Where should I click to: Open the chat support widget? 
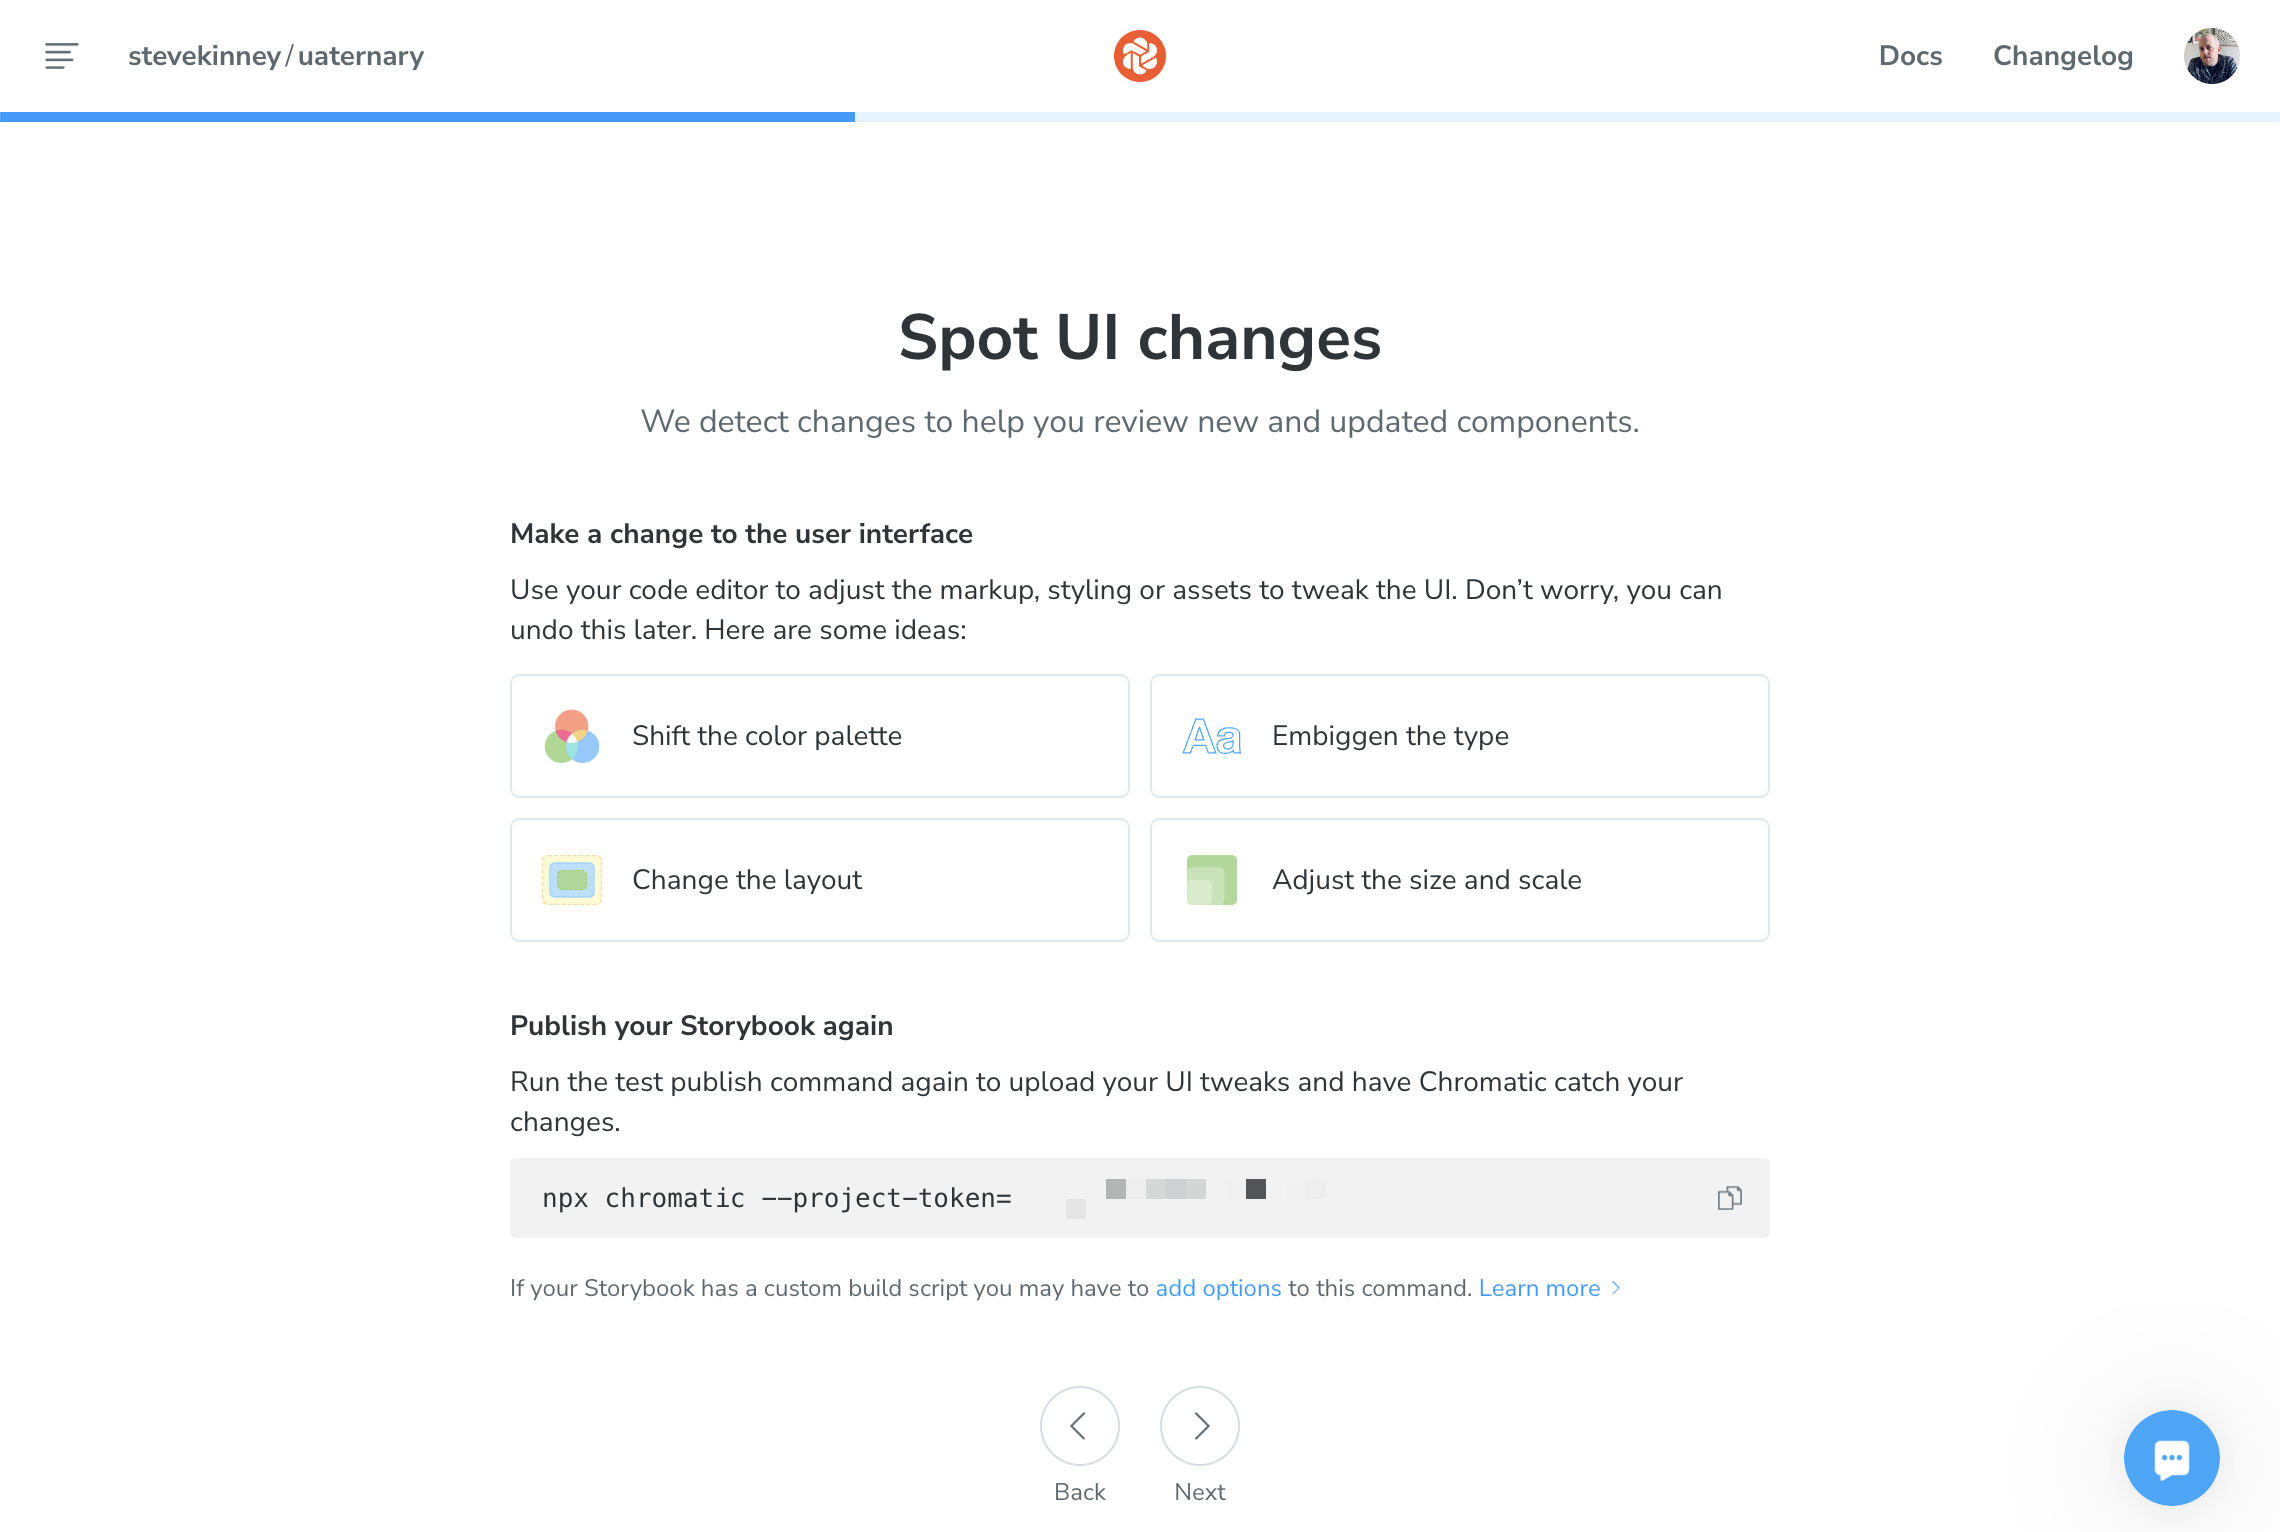[x=2171, y=1458]
